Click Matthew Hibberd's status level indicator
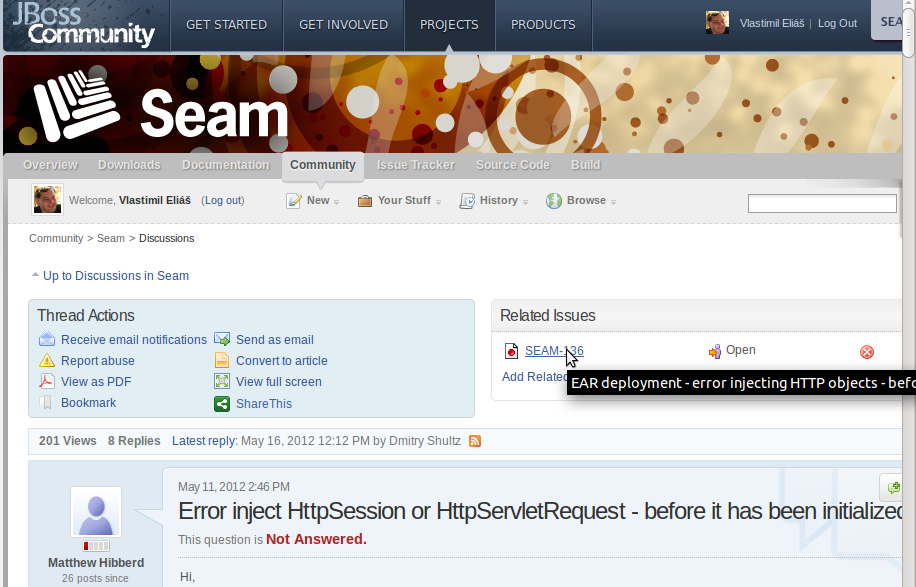The width and height of the screenshot is (916, 587). pyautogui.click(x=96, y=546)
